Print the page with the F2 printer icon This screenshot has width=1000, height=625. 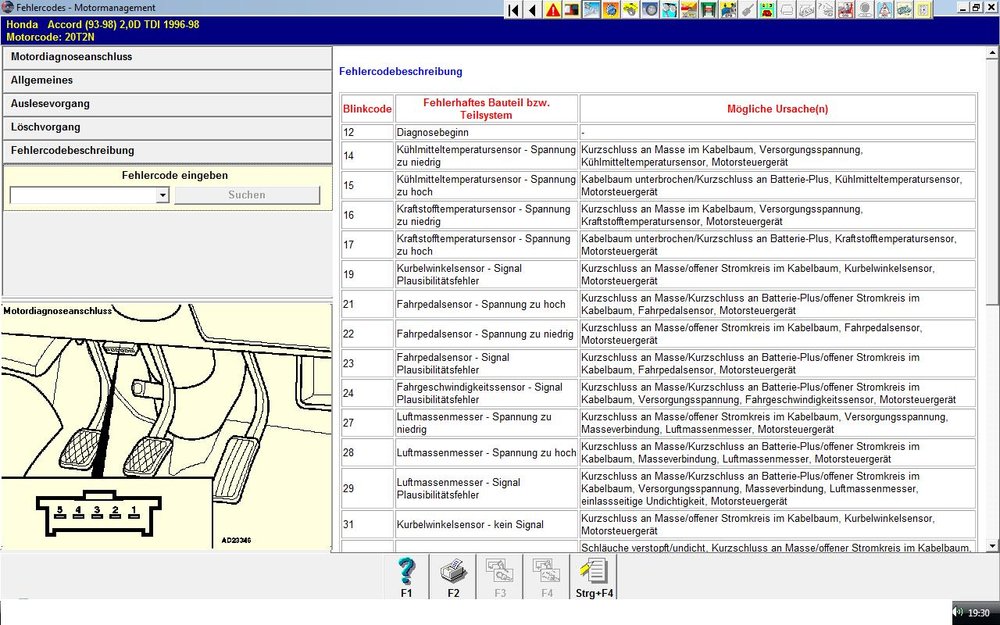pos(453,572)
